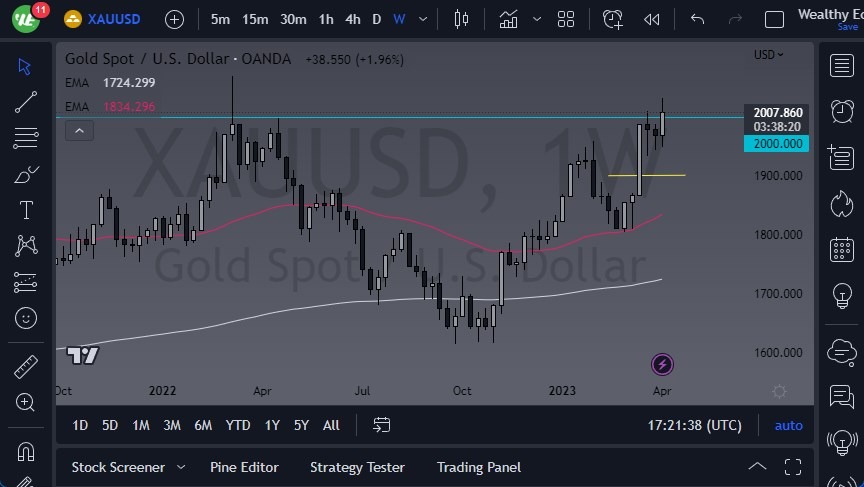The image size is (864, 487).
Task: Open the Strategy Tester tab
Action: click(357, 467)
